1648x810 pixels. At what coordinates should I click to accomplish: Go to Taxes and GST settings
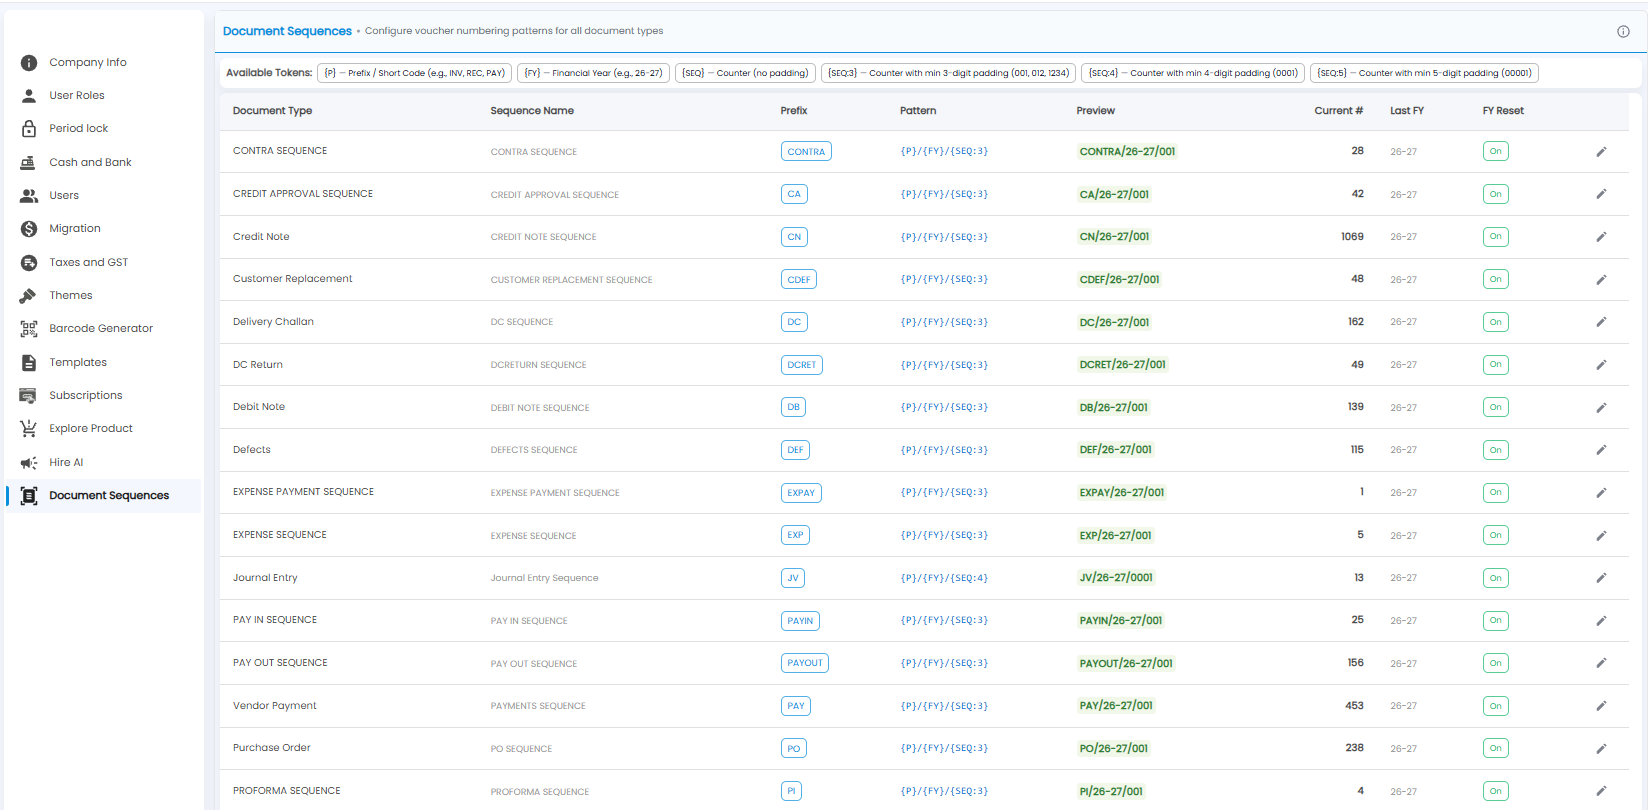pyautogui.click(x=89, y=262)
